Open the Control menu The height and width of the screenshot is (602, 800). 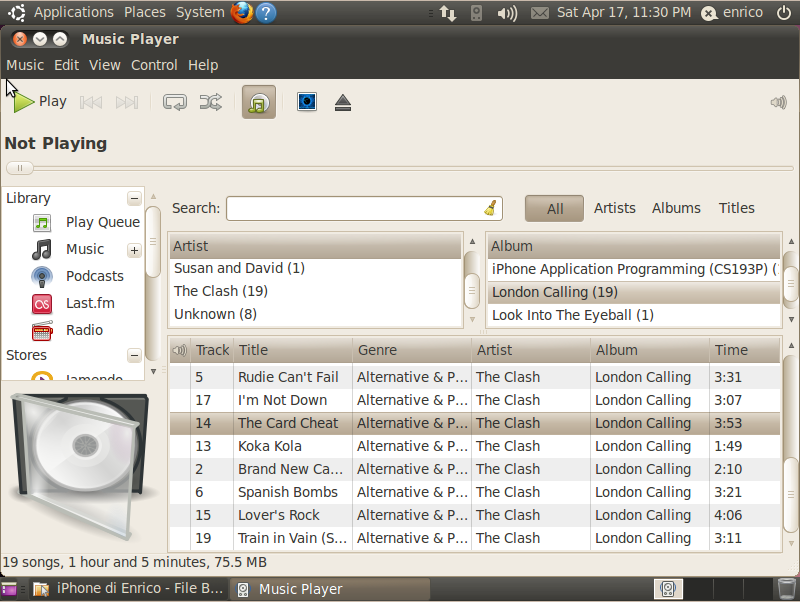pyautogui.click(x=154, y=65)
